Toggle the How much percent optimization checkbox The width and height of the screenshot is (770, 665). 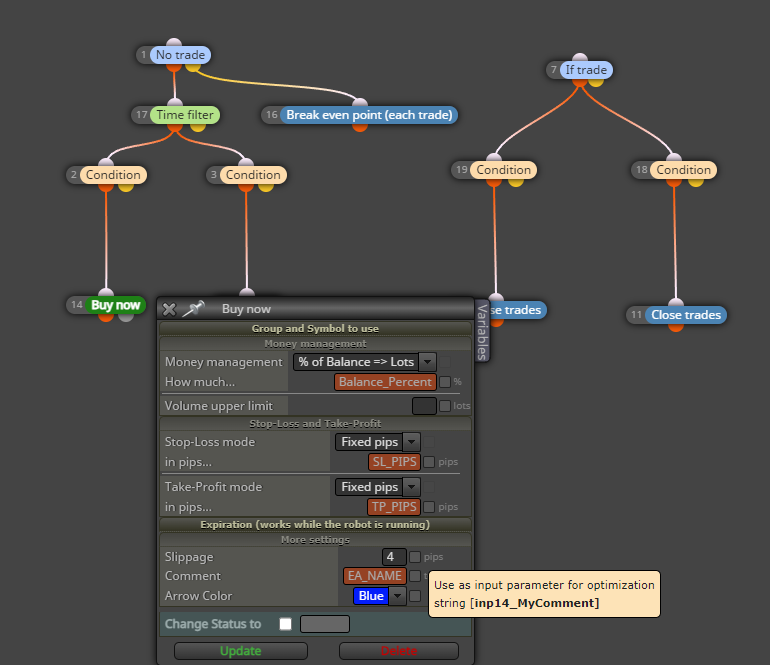tap(445, 382)
